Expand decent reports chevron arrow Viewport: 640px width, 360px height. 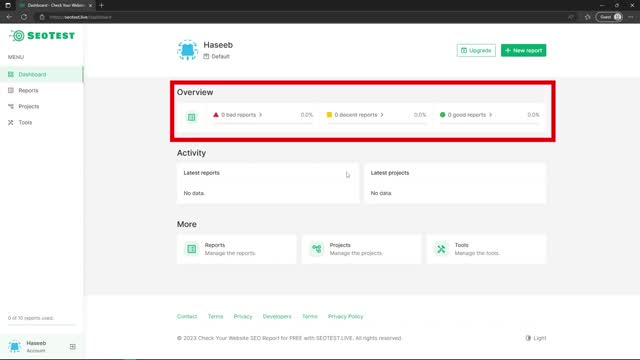click(382, 115)
